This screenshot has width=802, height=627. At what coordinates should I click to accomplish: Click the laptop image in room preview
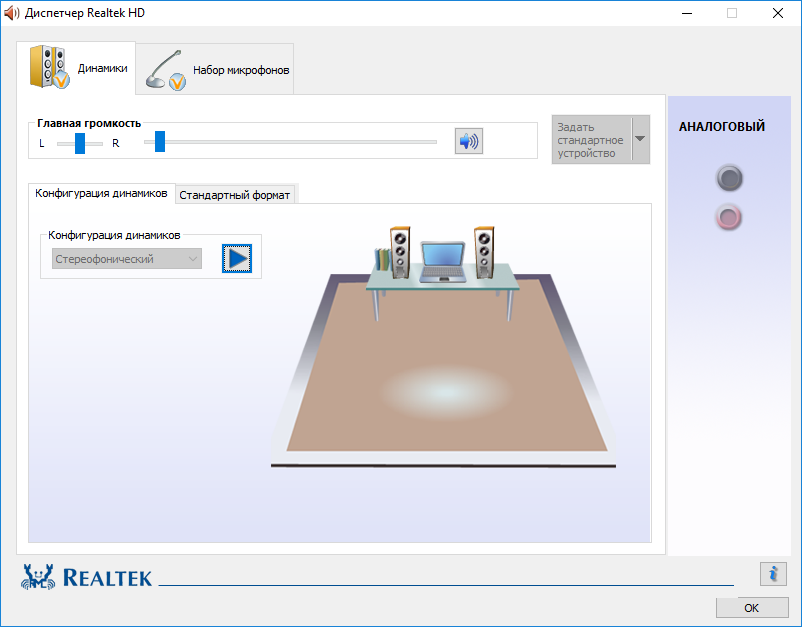pos(443,262)
